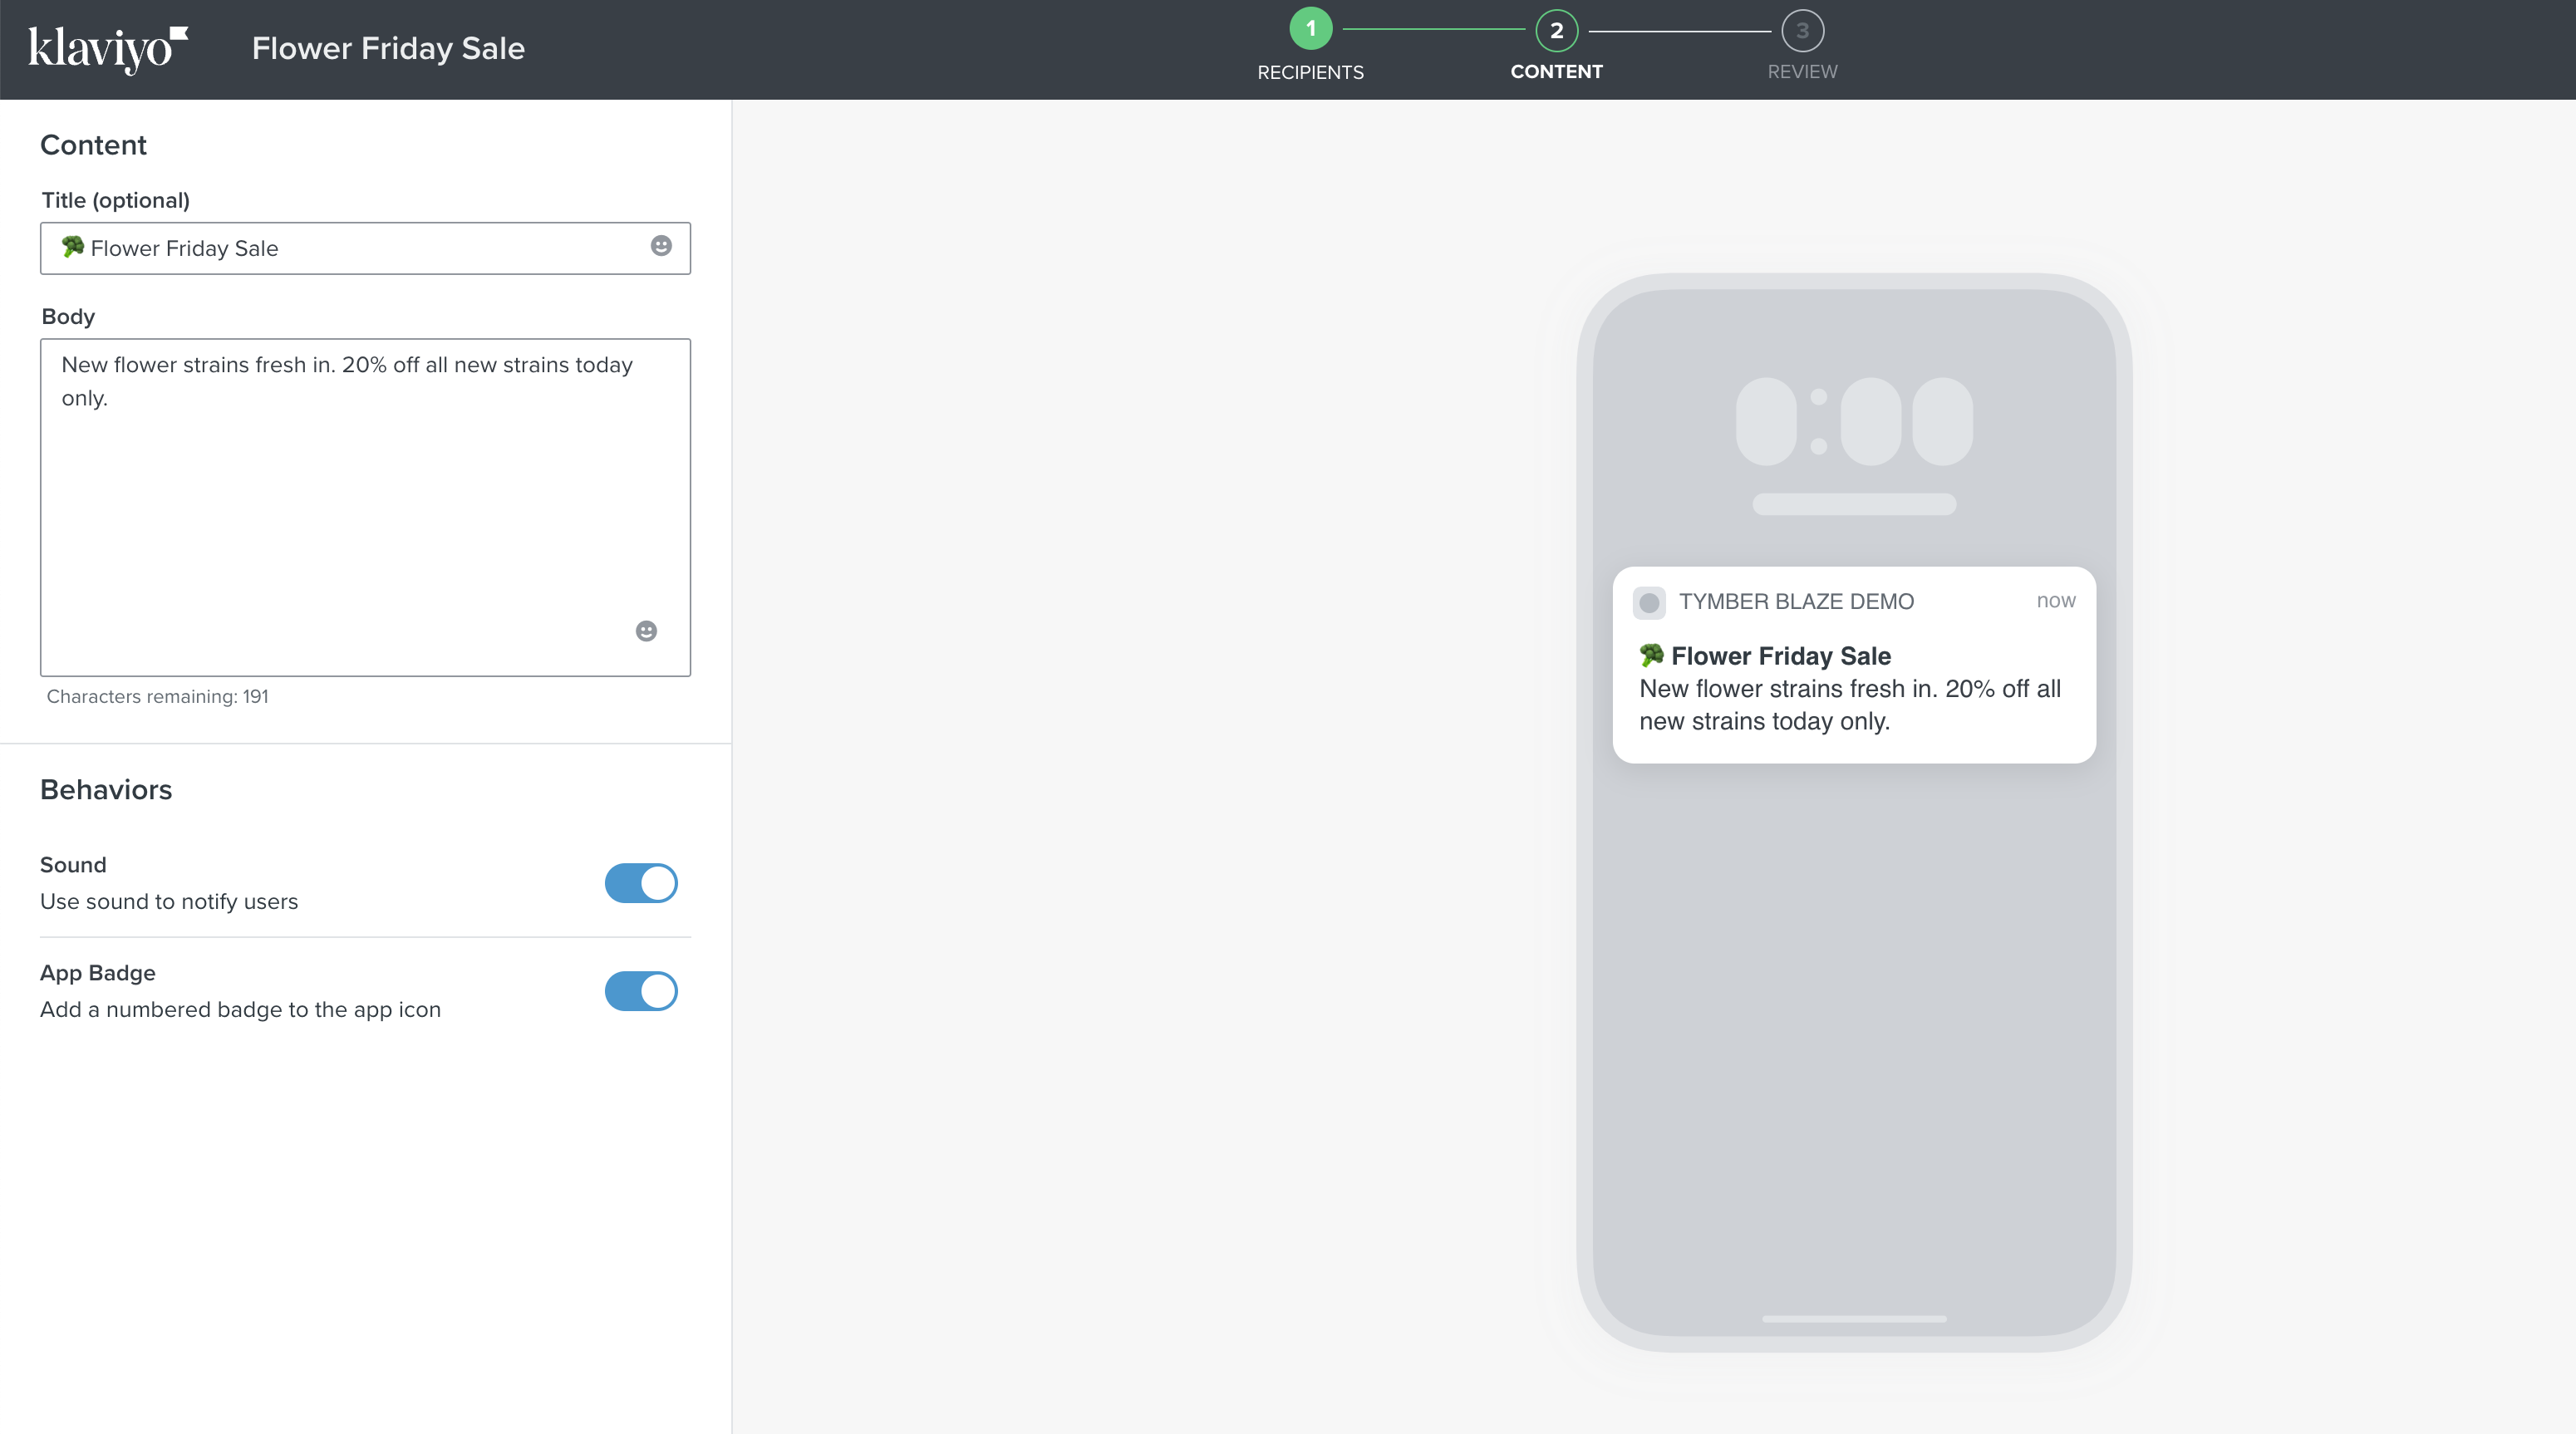This screenshot has height=1434, width=2576.
Task: Click the 'Behaviors' section heading
Action: pyautogui.click(x=106, y=789)
